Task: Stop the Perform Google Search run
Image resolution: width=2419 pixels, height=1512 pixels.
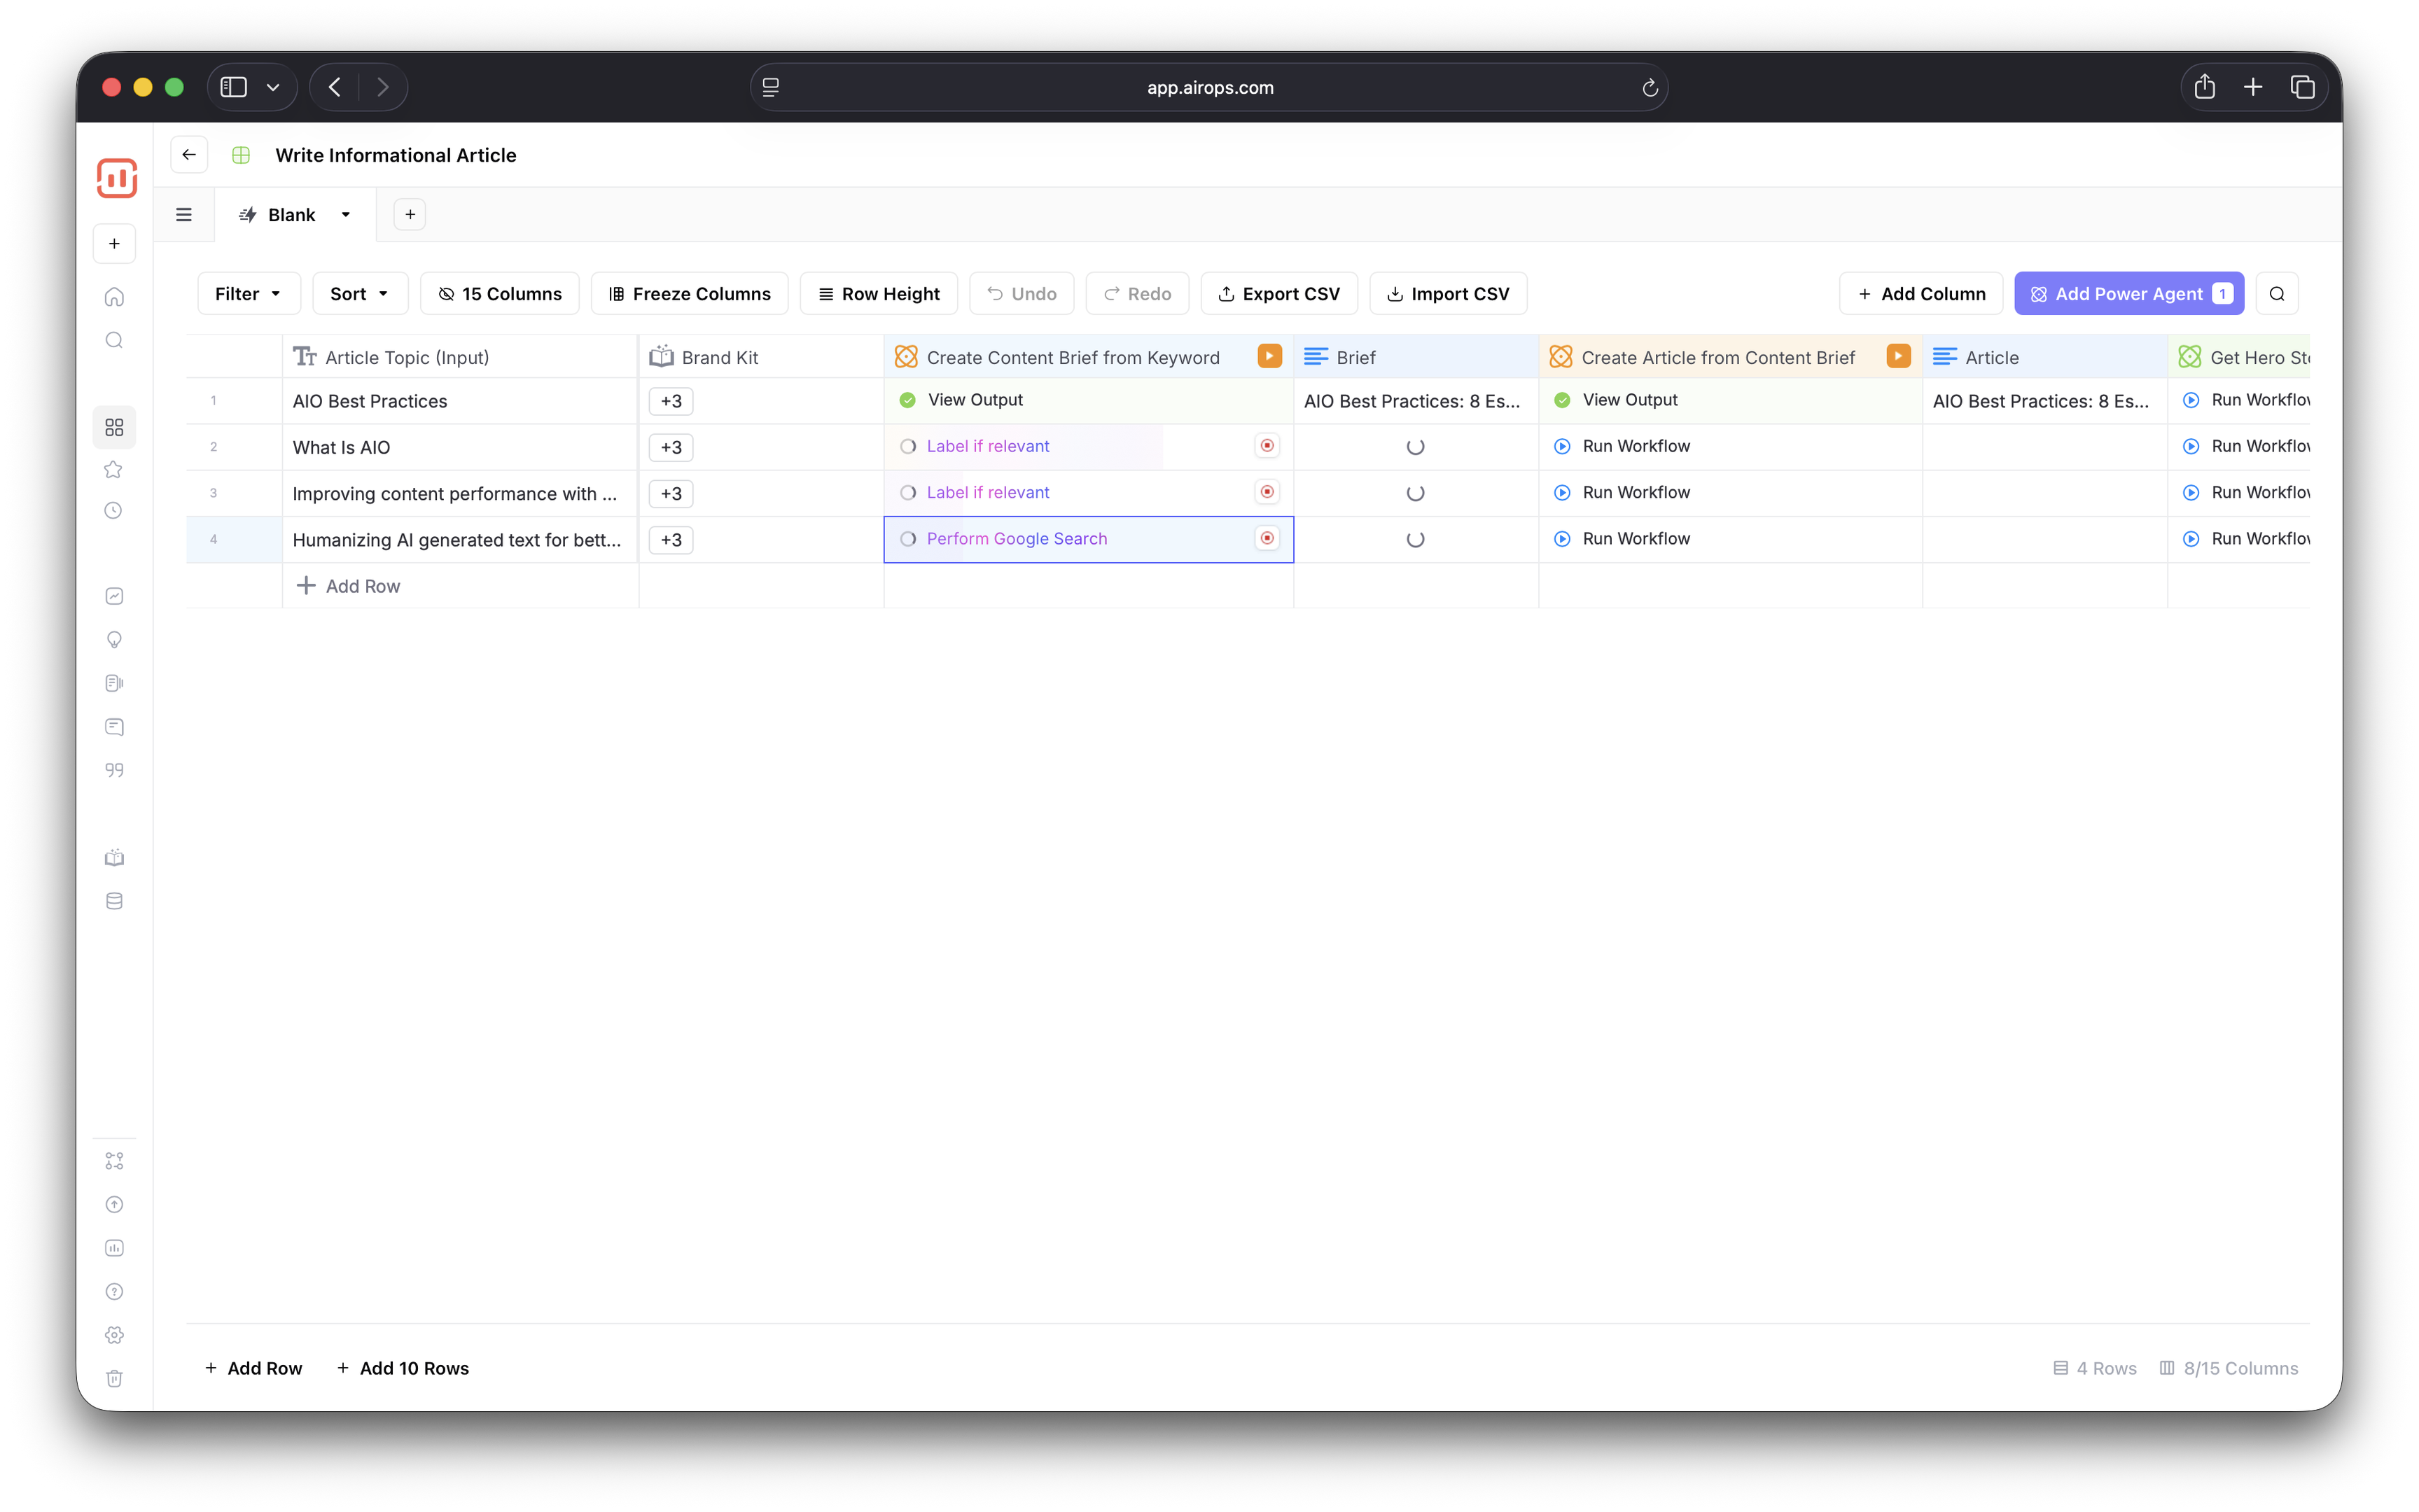Action: [x=1267, y=538]
